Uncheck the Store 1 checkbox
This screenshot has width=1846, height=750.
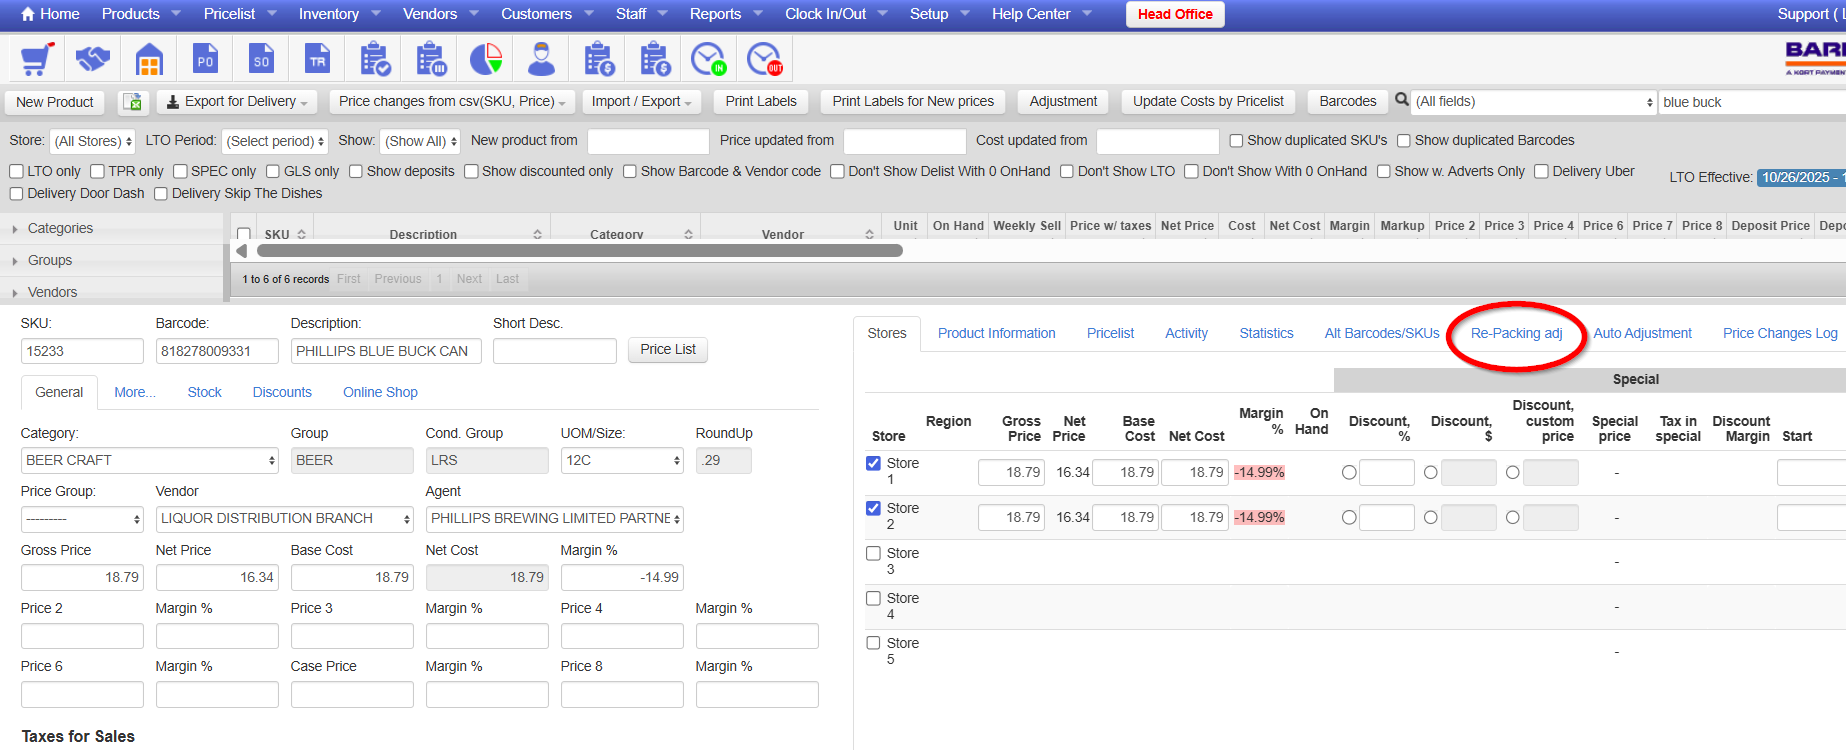pyautogui.click(x=873, y=463)
